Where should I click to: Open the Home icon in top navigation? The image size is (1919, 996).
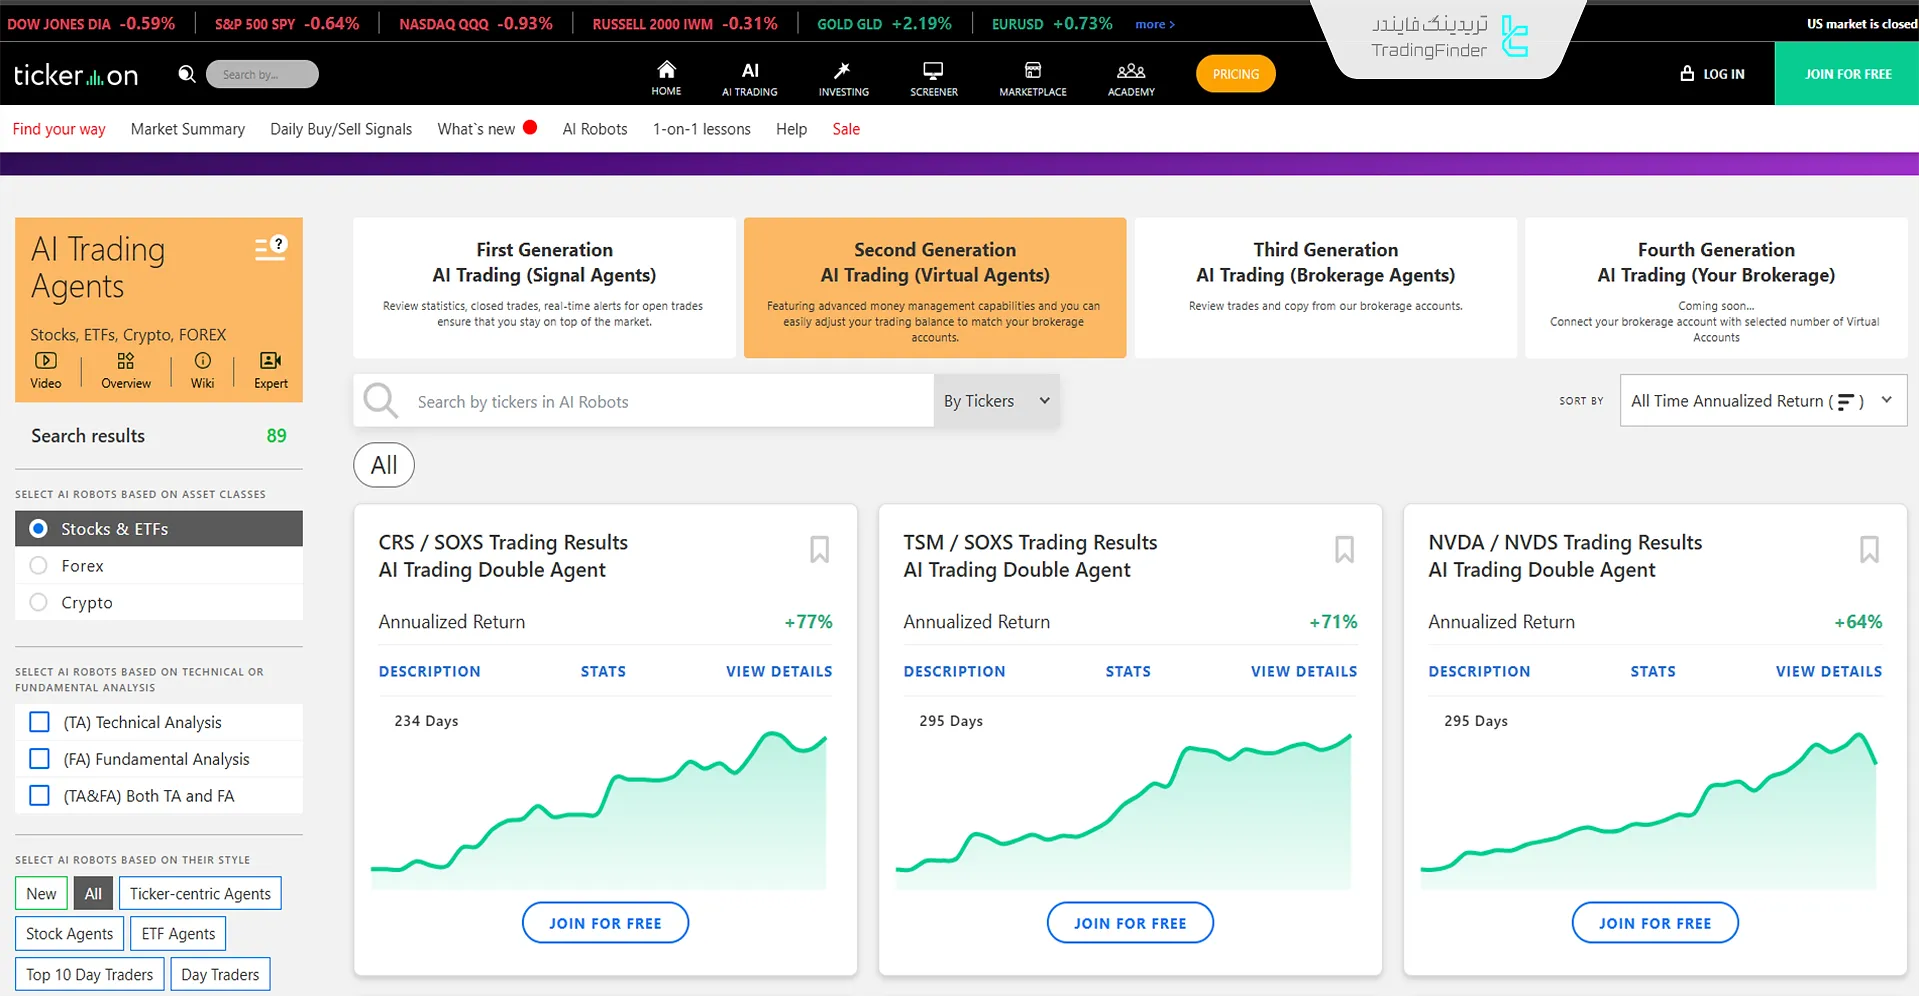(x=666, y=74)
